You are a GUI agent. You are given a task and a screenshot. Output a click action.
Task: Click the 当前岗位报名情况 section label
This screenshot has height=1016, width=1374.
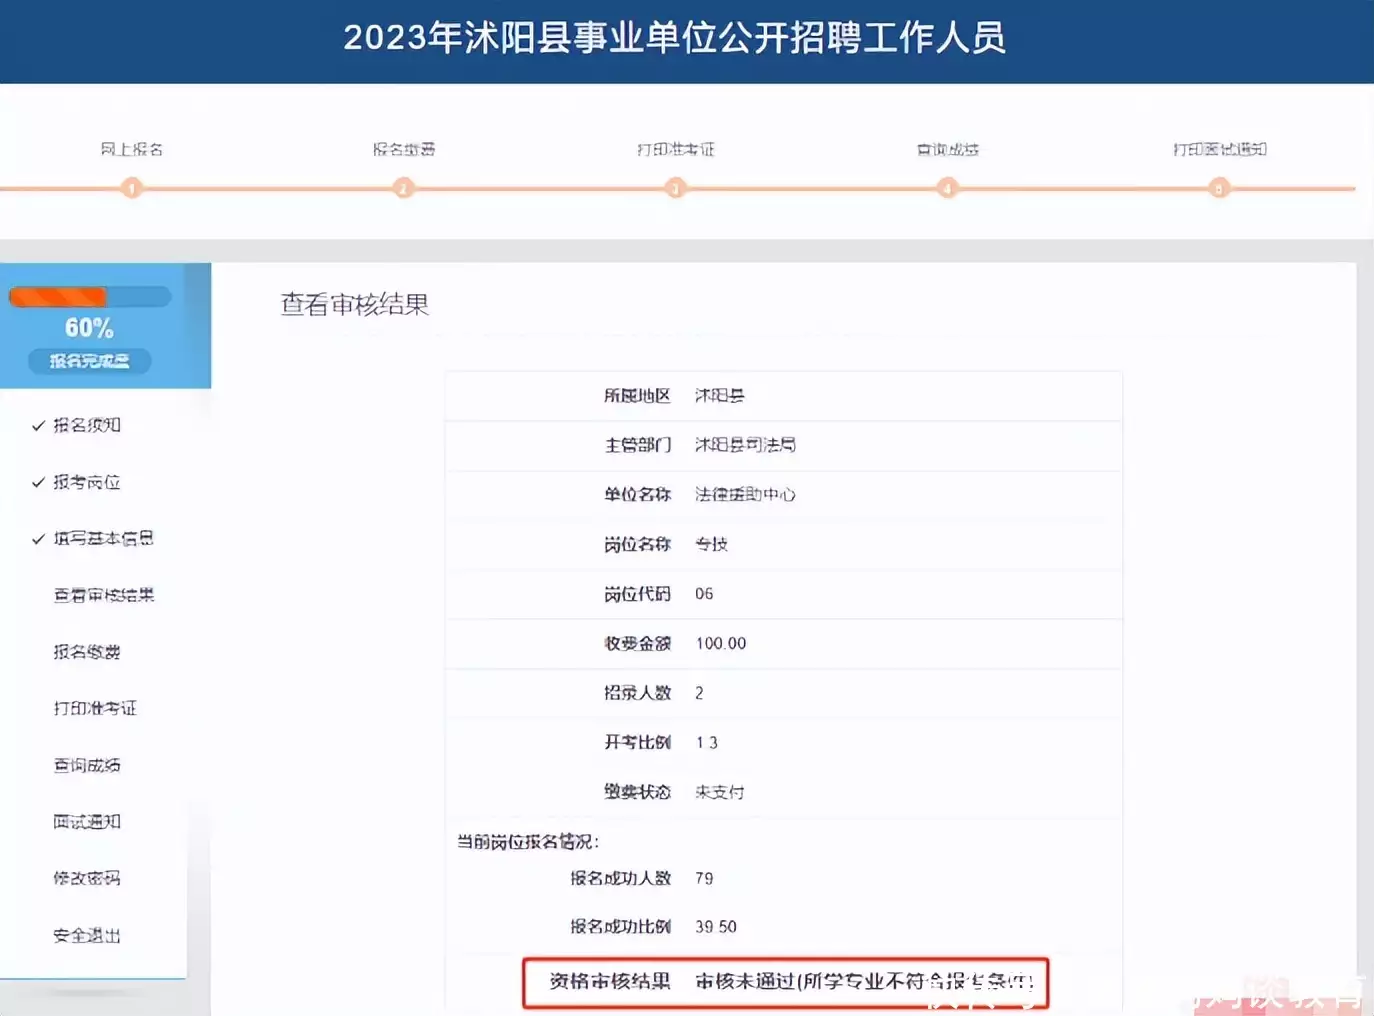528,842
